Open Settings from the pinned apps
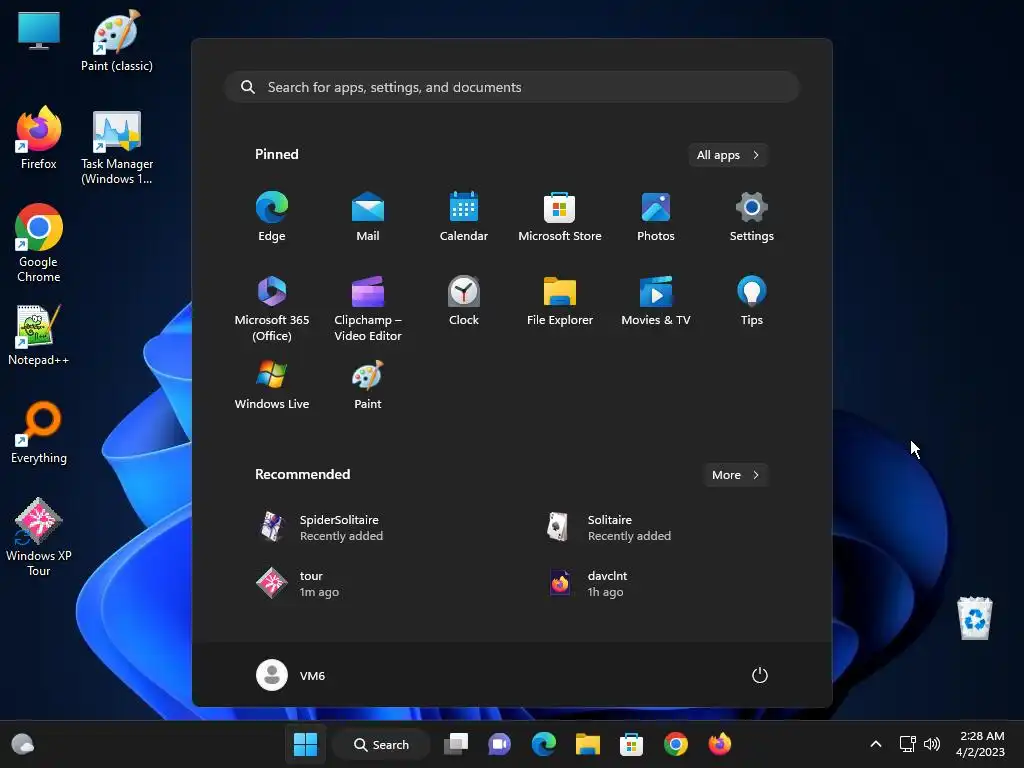The height and width of the screenshot is (768, 1024). (x=752, y=216)
